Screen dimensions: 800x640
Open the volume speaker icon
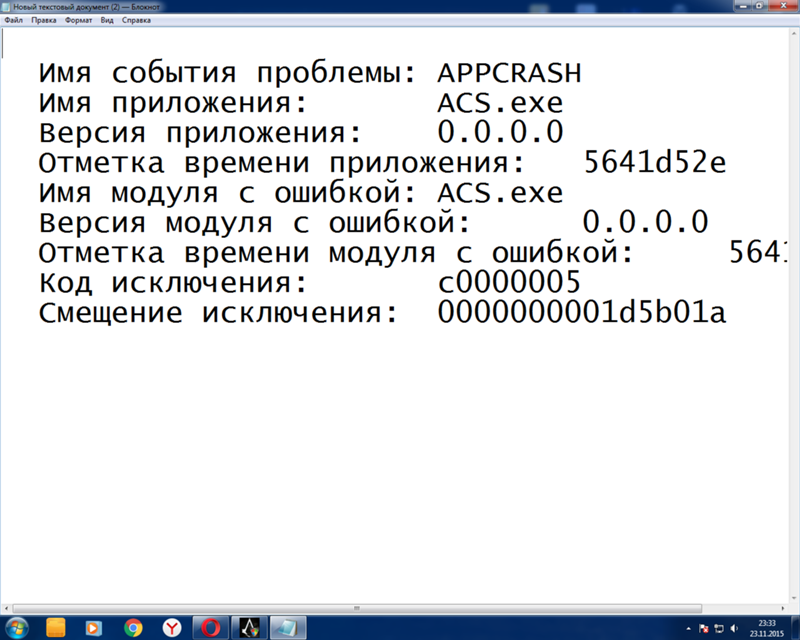(734, 629)
